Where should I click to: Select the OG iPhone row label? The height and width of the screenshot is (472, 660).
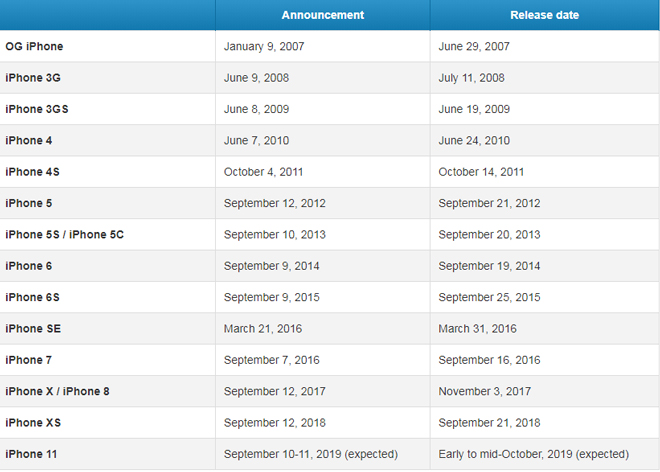pyautogui.click(x=34, y=47)
